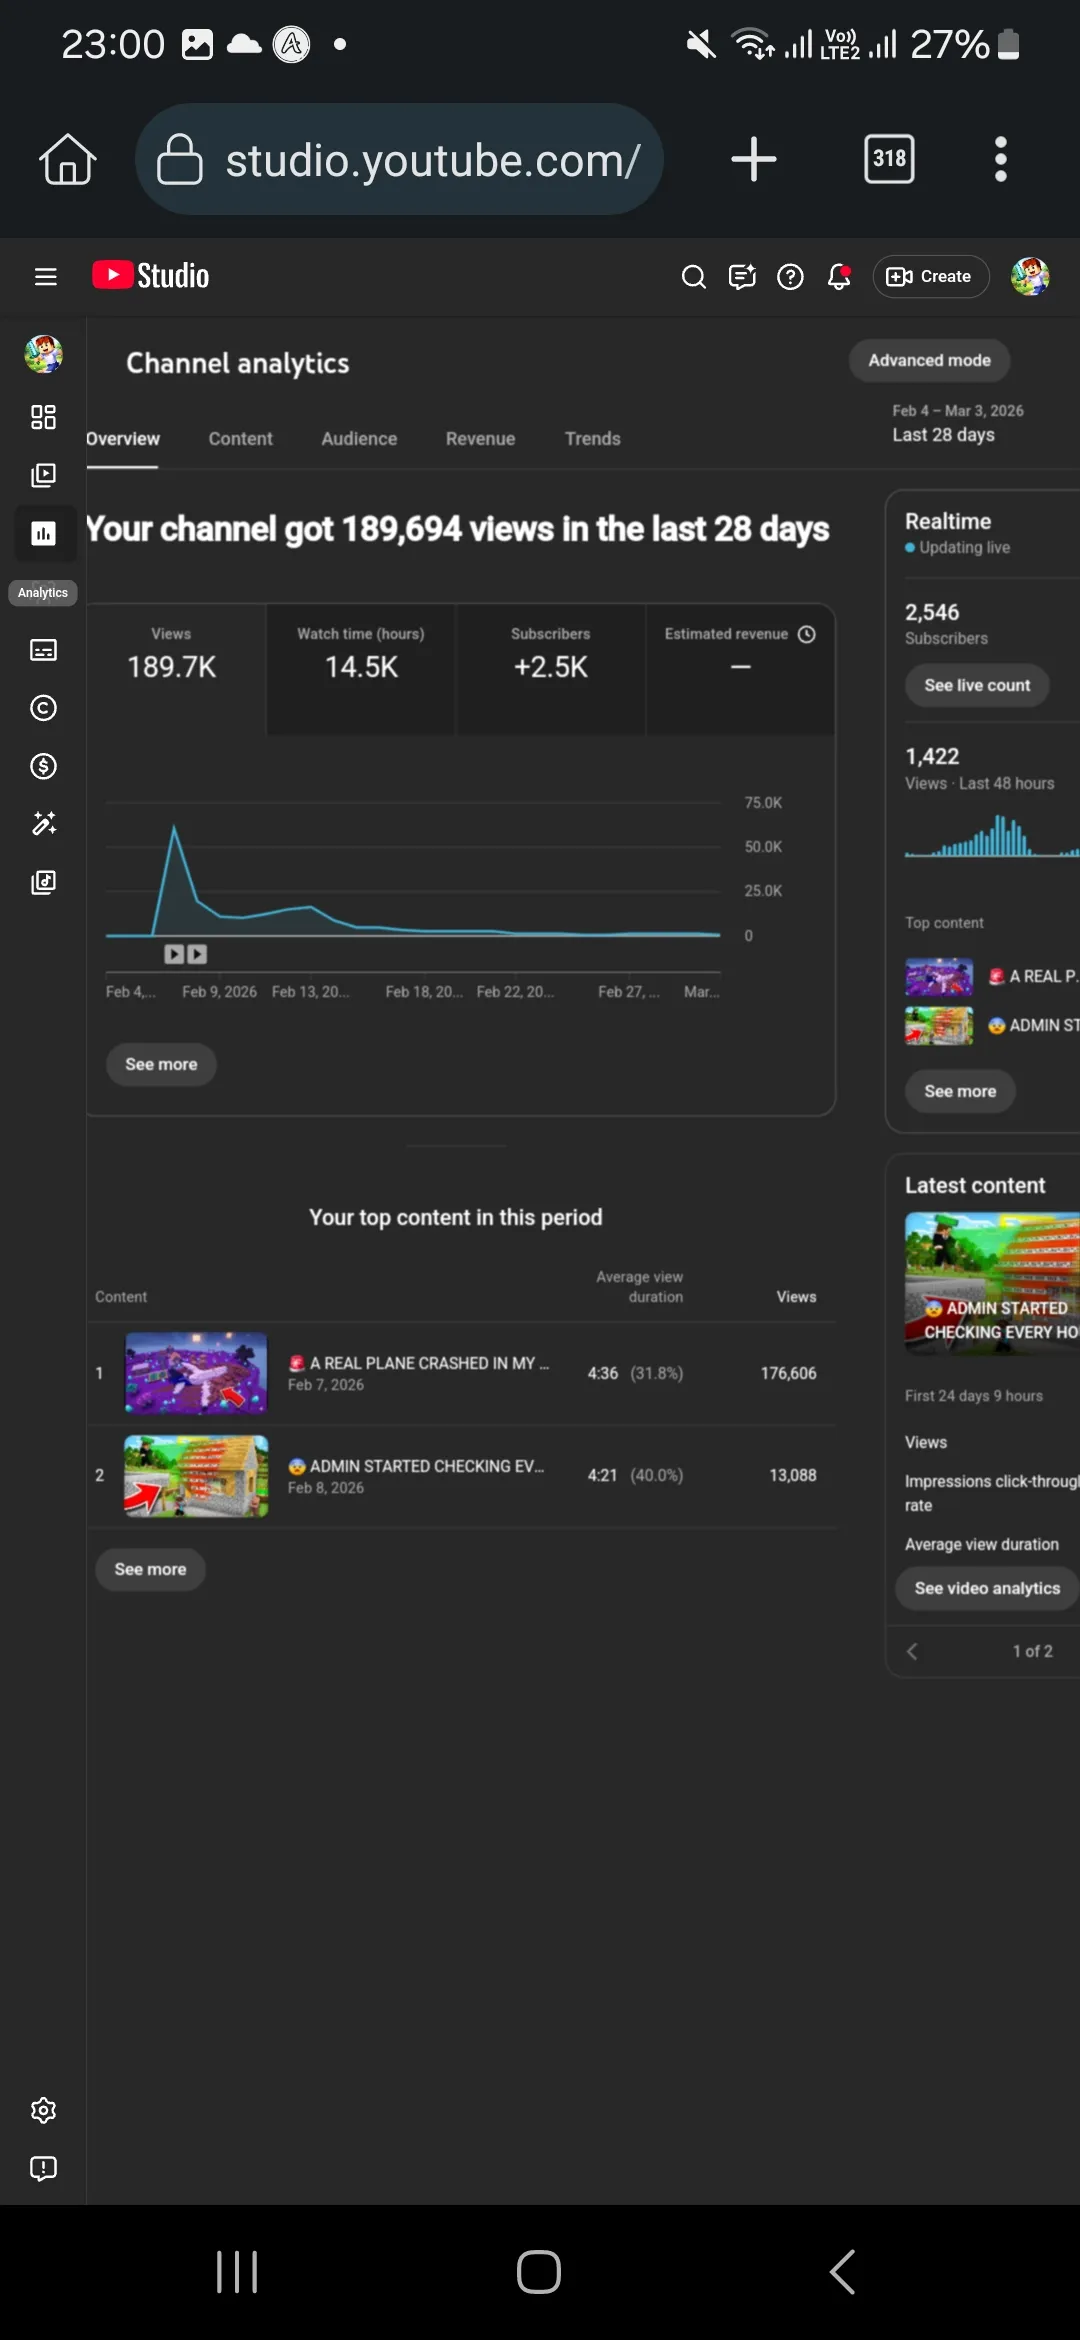Open the hamburger navigation menu
This screenshot has height=2340, width=1080.
45,277
